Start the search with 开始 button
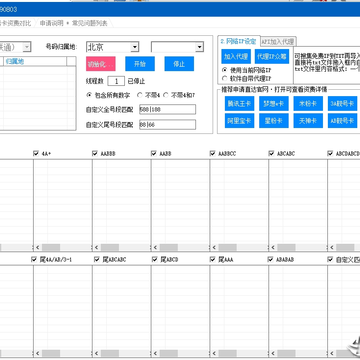The image size is (360, 360). tap(140, 64)
